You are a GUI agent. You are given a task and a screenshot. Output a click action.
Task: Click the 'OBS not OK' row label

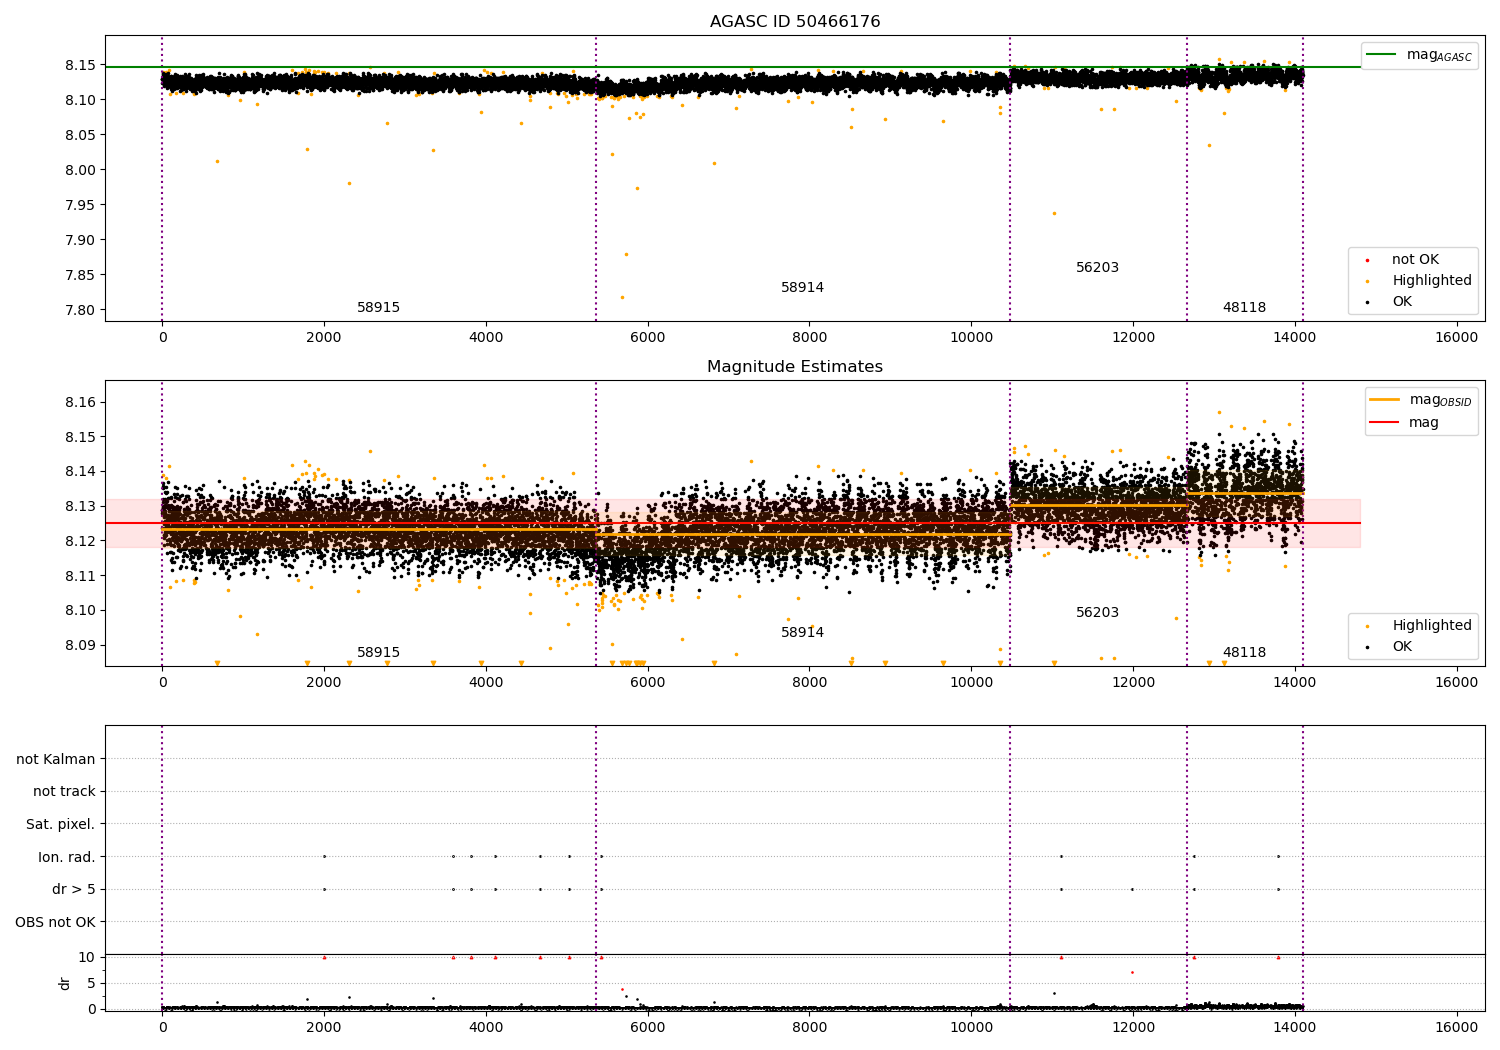click(56, 922)
